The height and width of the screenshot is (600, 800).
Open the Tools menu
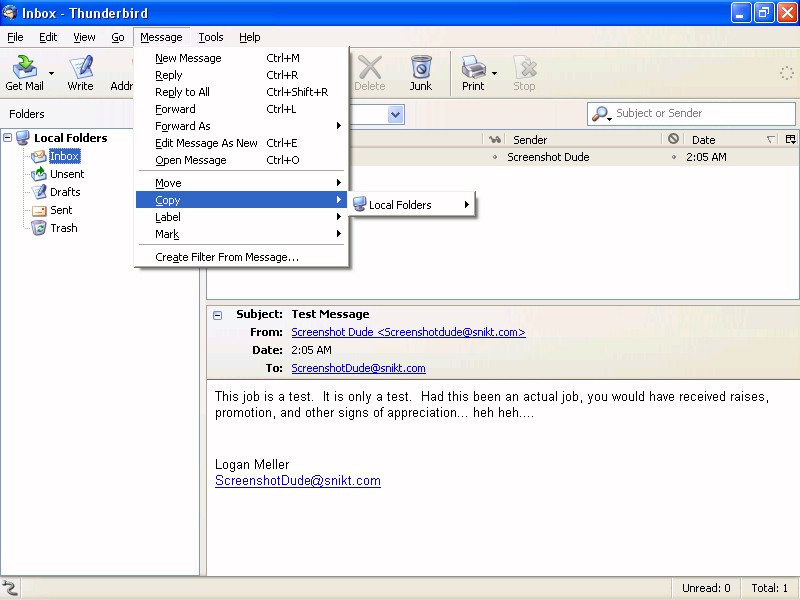click(x=211, y=37)
